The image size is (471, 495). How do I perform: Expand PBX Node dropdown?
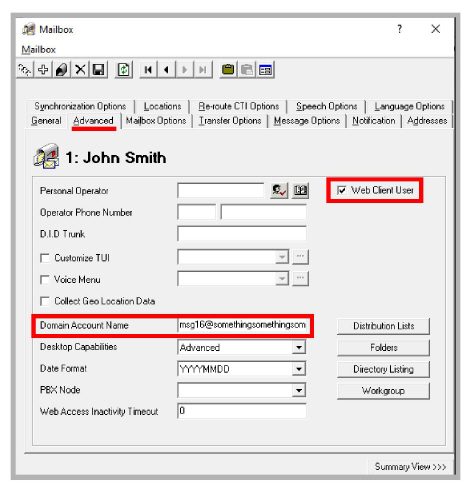[x=299, y=390]
